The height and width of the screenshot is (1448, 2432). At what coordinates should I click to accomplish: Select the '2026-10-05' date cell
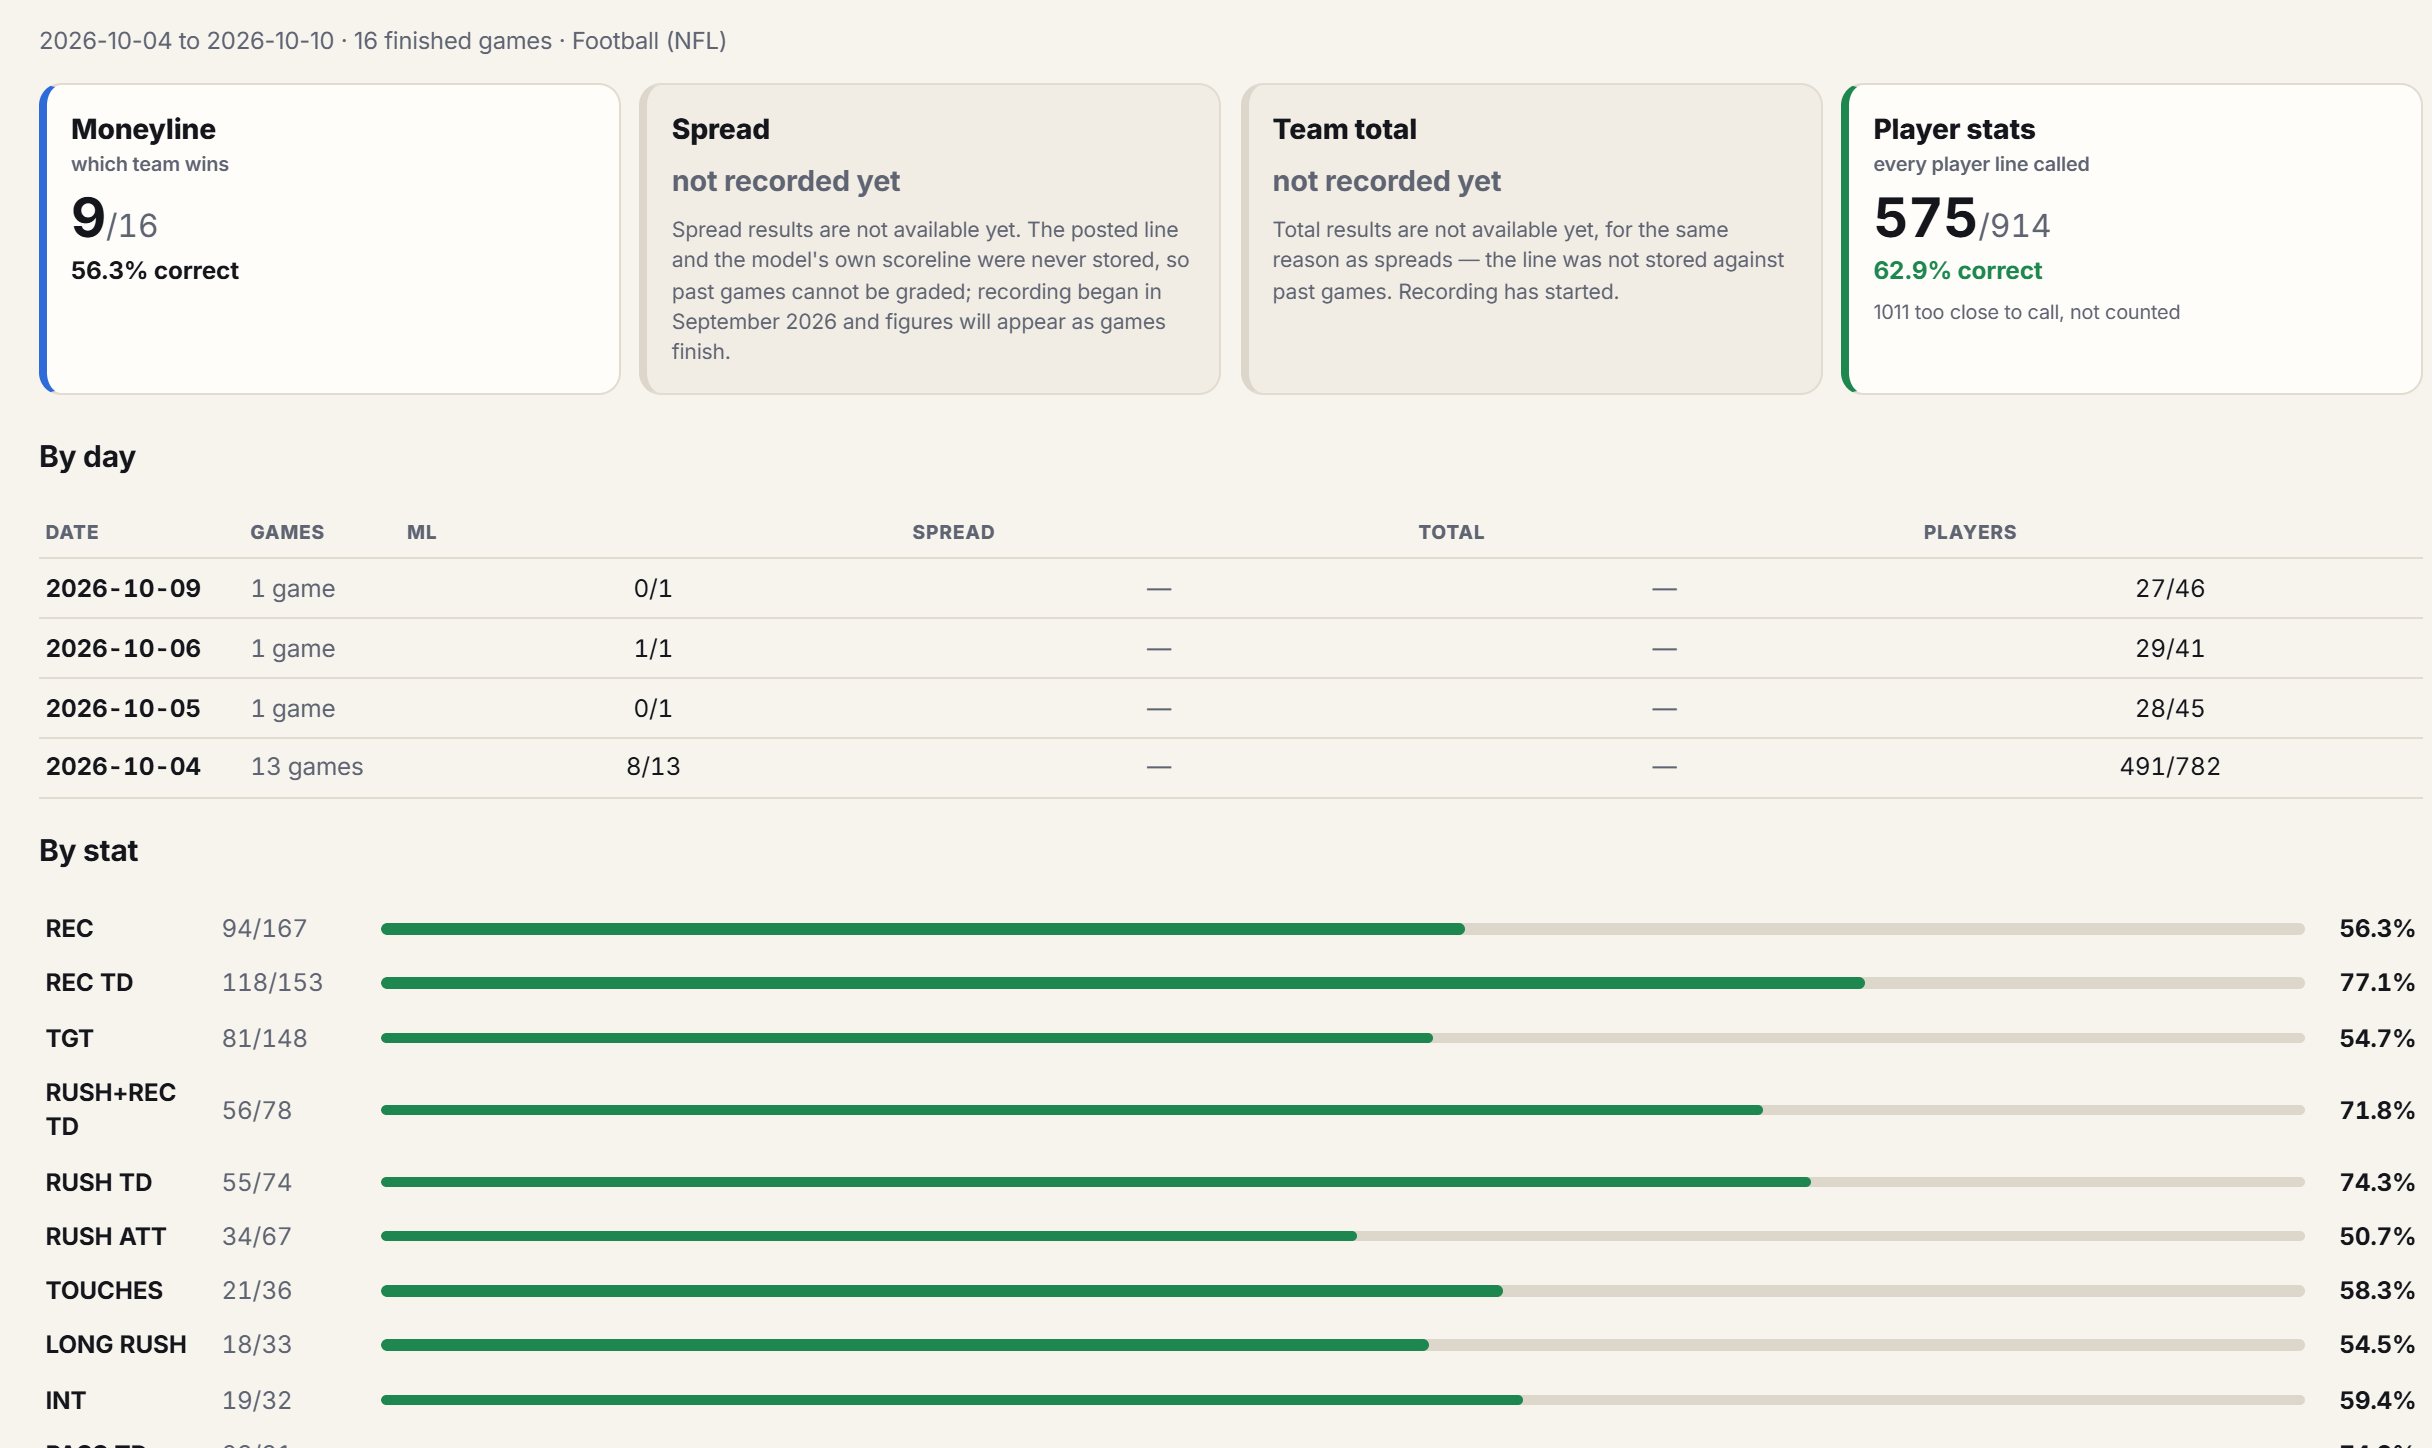tap(123, 709)
